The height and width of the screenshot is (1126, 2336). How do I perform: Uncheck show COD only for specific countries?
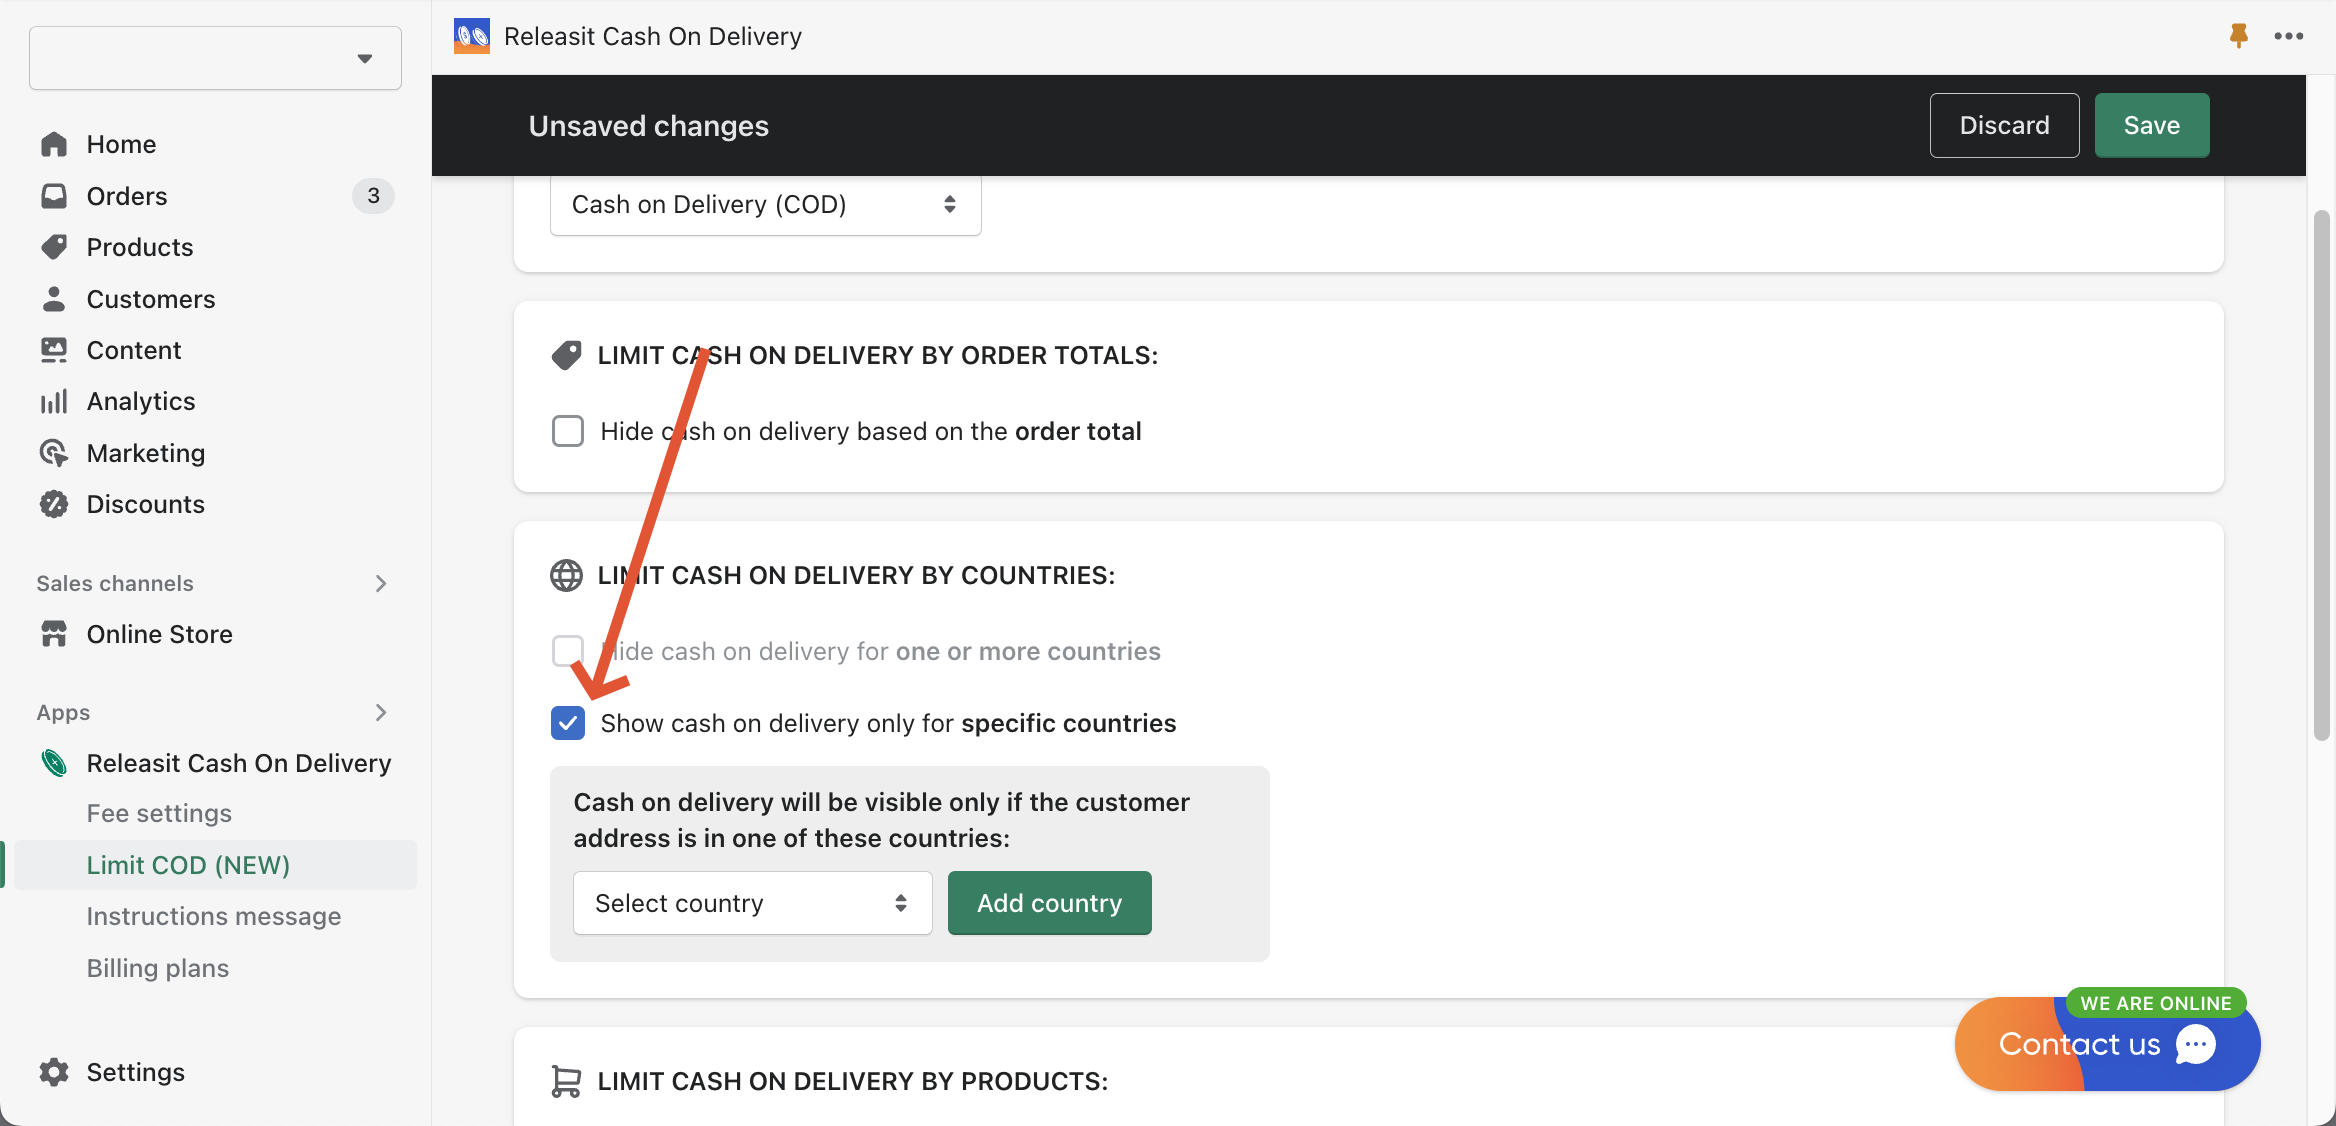pyautogui.click(x=567, y=723)
